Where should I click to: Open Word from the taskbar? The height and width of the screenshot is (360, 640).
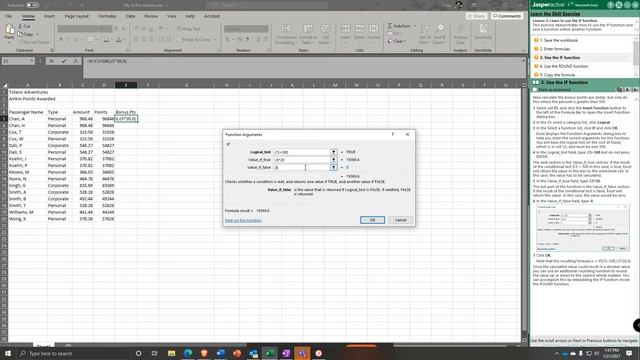(220, 353)
